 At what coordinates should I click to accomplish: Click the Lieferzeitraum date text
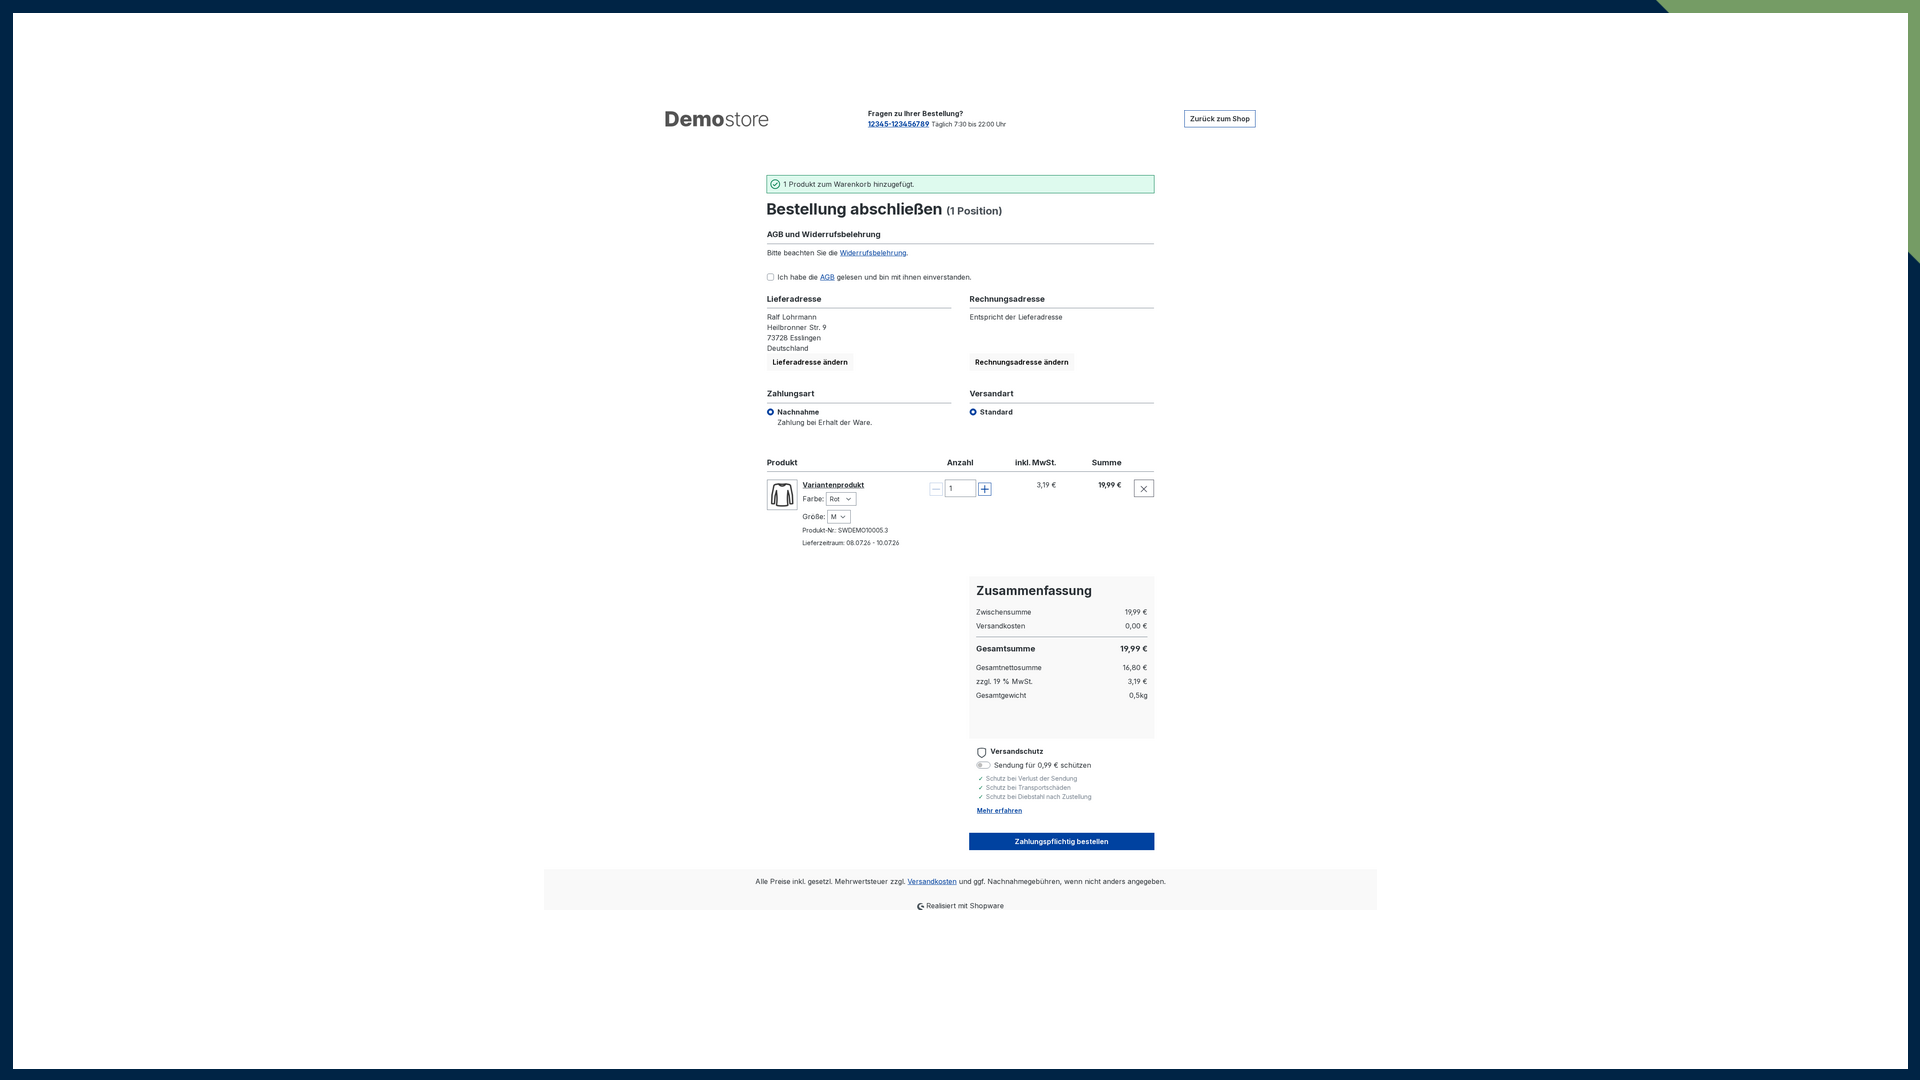pos(851,543)
